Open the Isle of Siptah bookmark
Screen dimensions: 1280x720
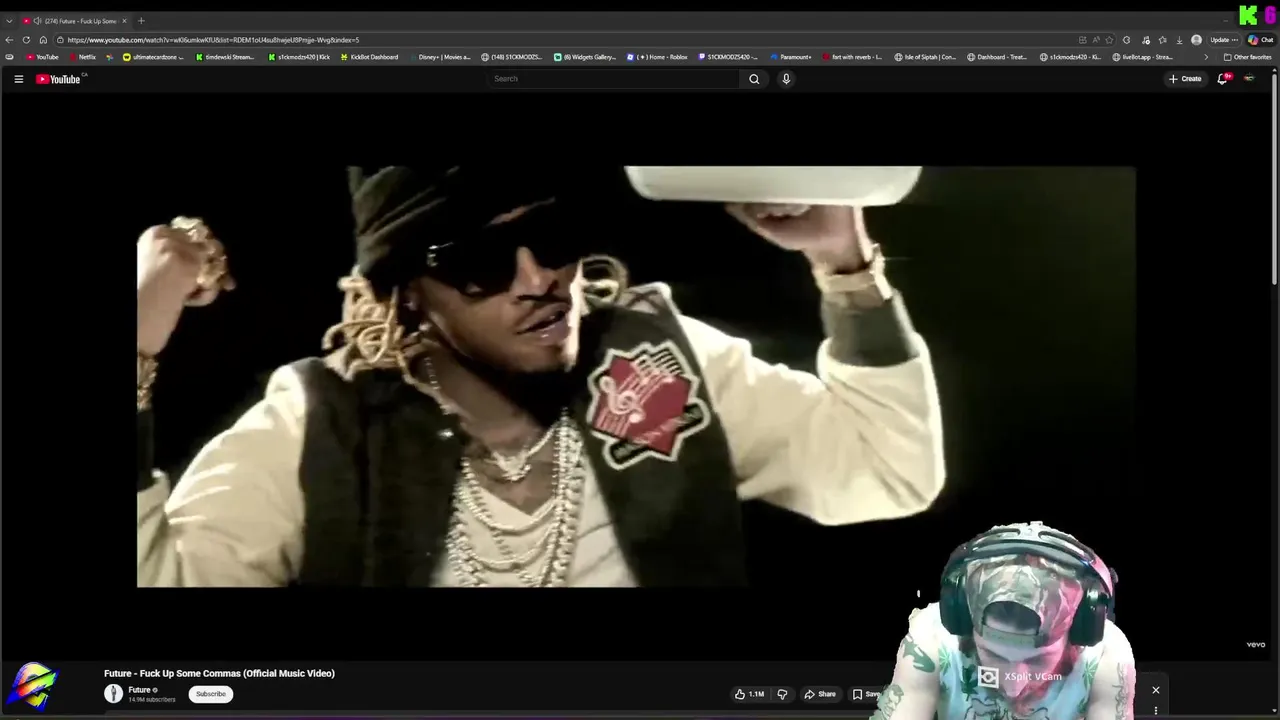[x=925, y=57]
